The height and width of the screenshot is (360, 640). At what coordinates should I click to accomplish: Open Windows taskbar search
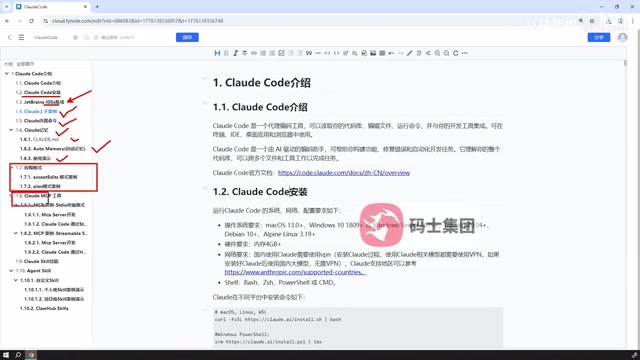click(x=18, y=355)
